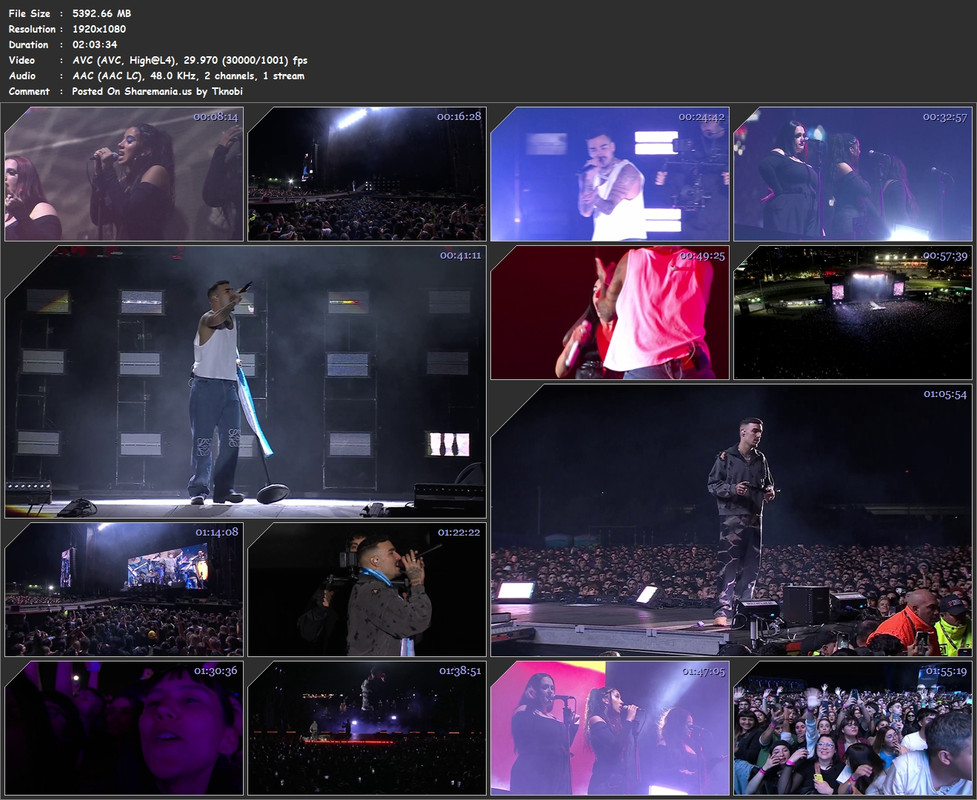This screenshot has width=977, height=800.
Task: Click the Duration value 02:03:34
Action: click(95, 44)
